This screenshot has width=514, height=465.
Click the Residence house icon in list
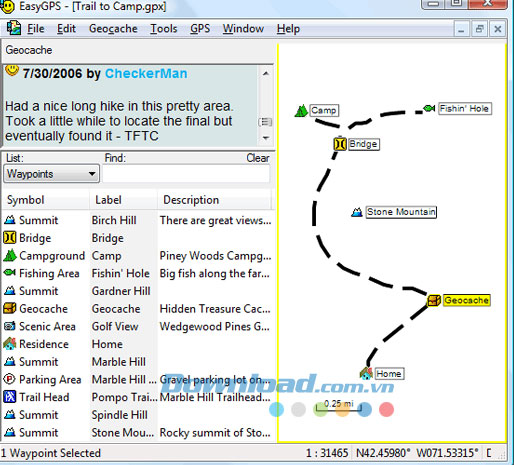10,344
